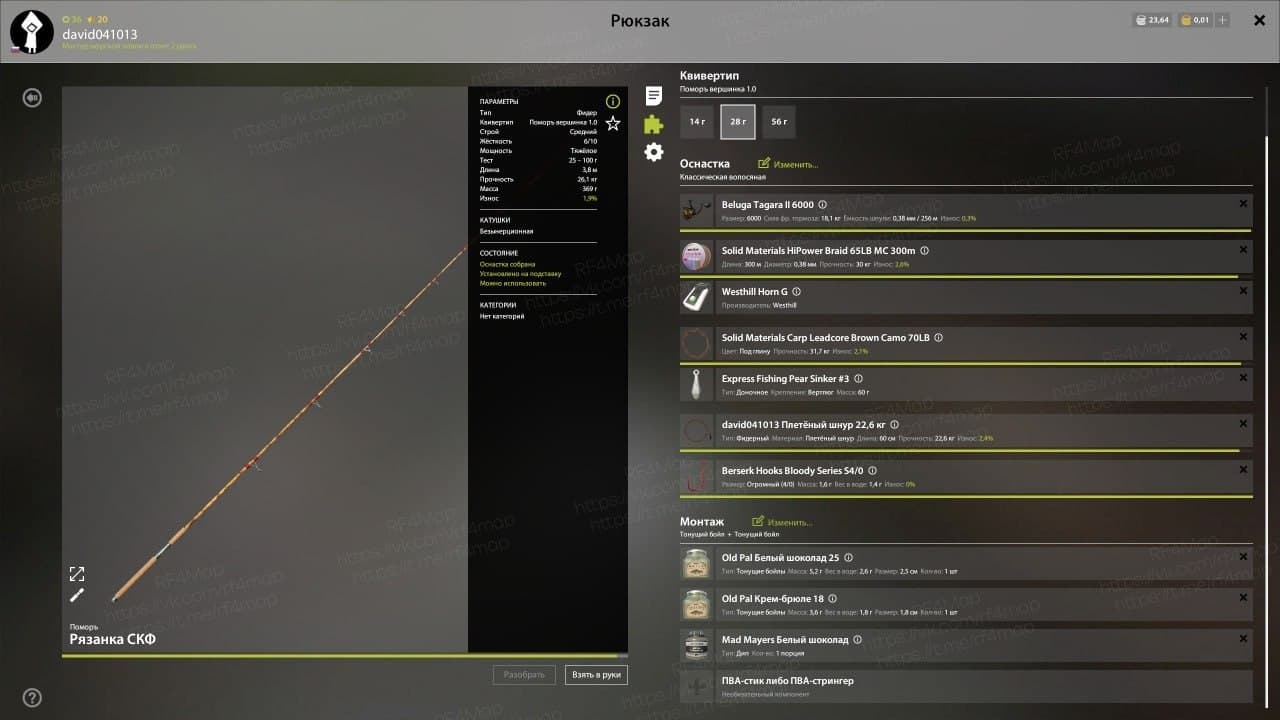Click the Взять в руки button

pos(596,675)
